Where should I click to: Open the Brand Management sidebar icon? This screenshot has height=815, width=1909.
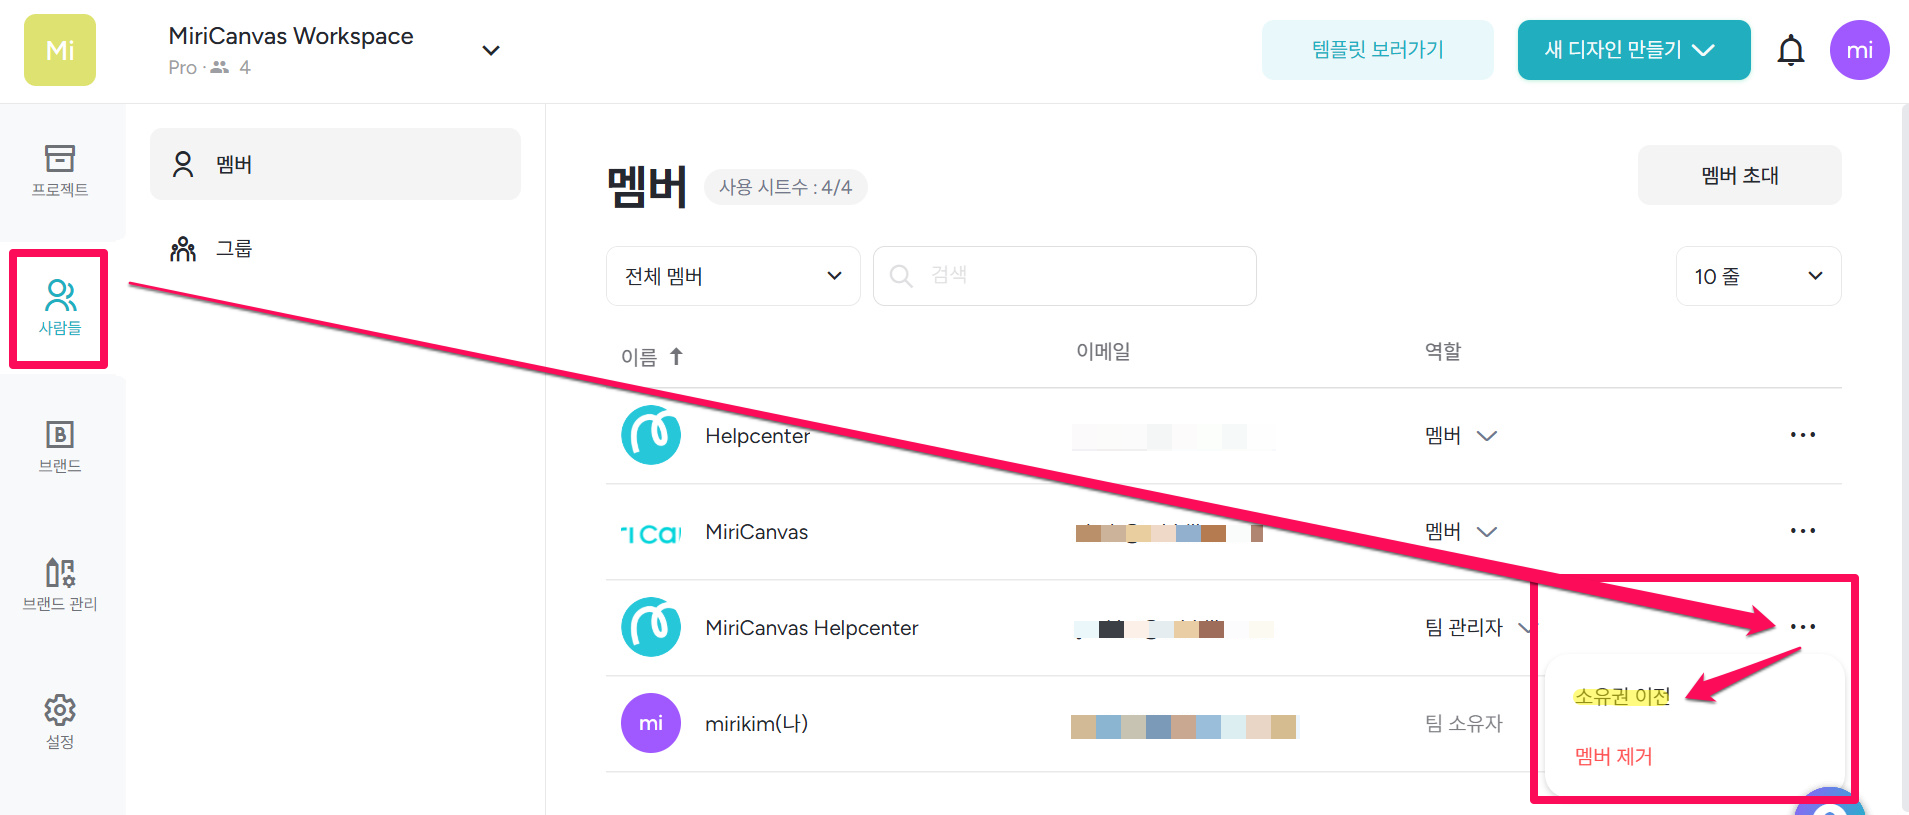coord(60,584)
